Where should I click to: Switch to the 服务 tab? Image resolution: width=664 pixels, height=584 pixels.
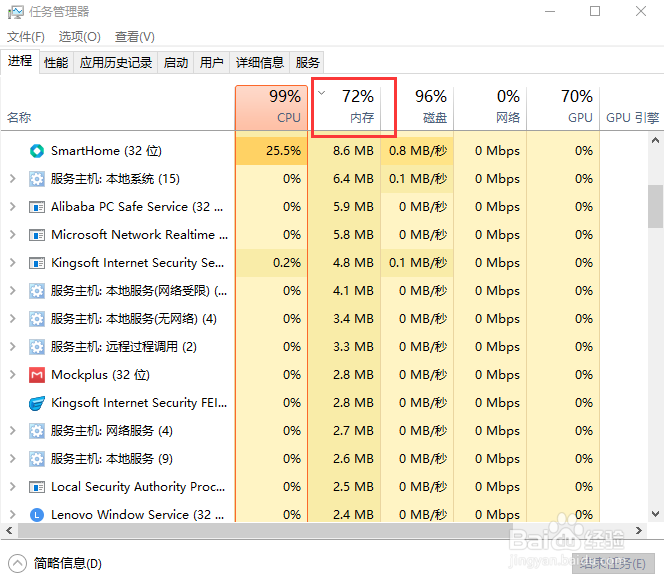pos(307,63)
